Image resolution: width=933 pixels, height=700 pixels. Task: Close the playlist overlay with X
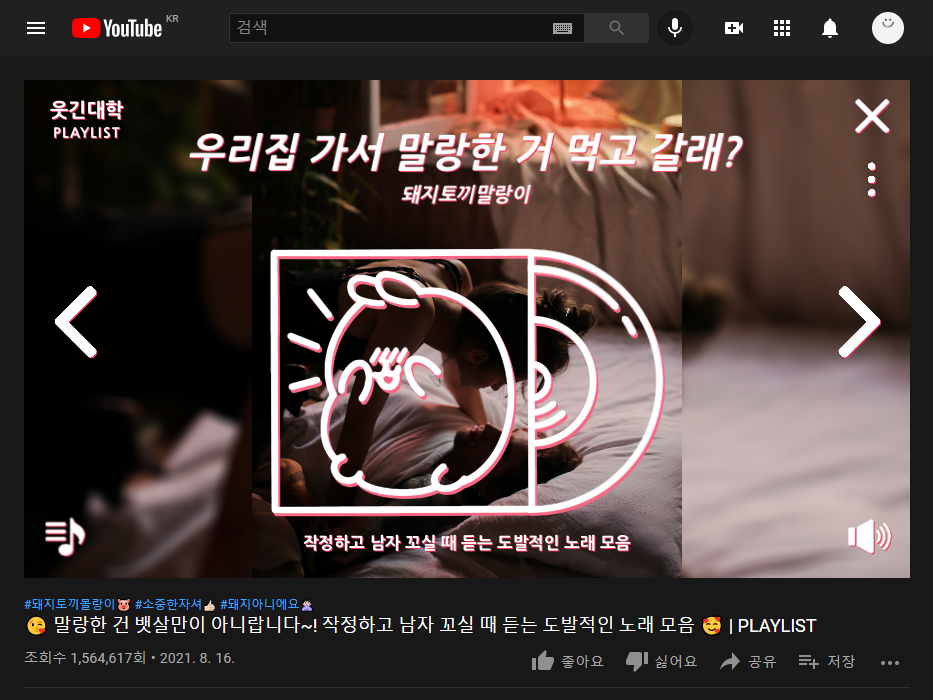pyautogui.click(x=872, y=116)
